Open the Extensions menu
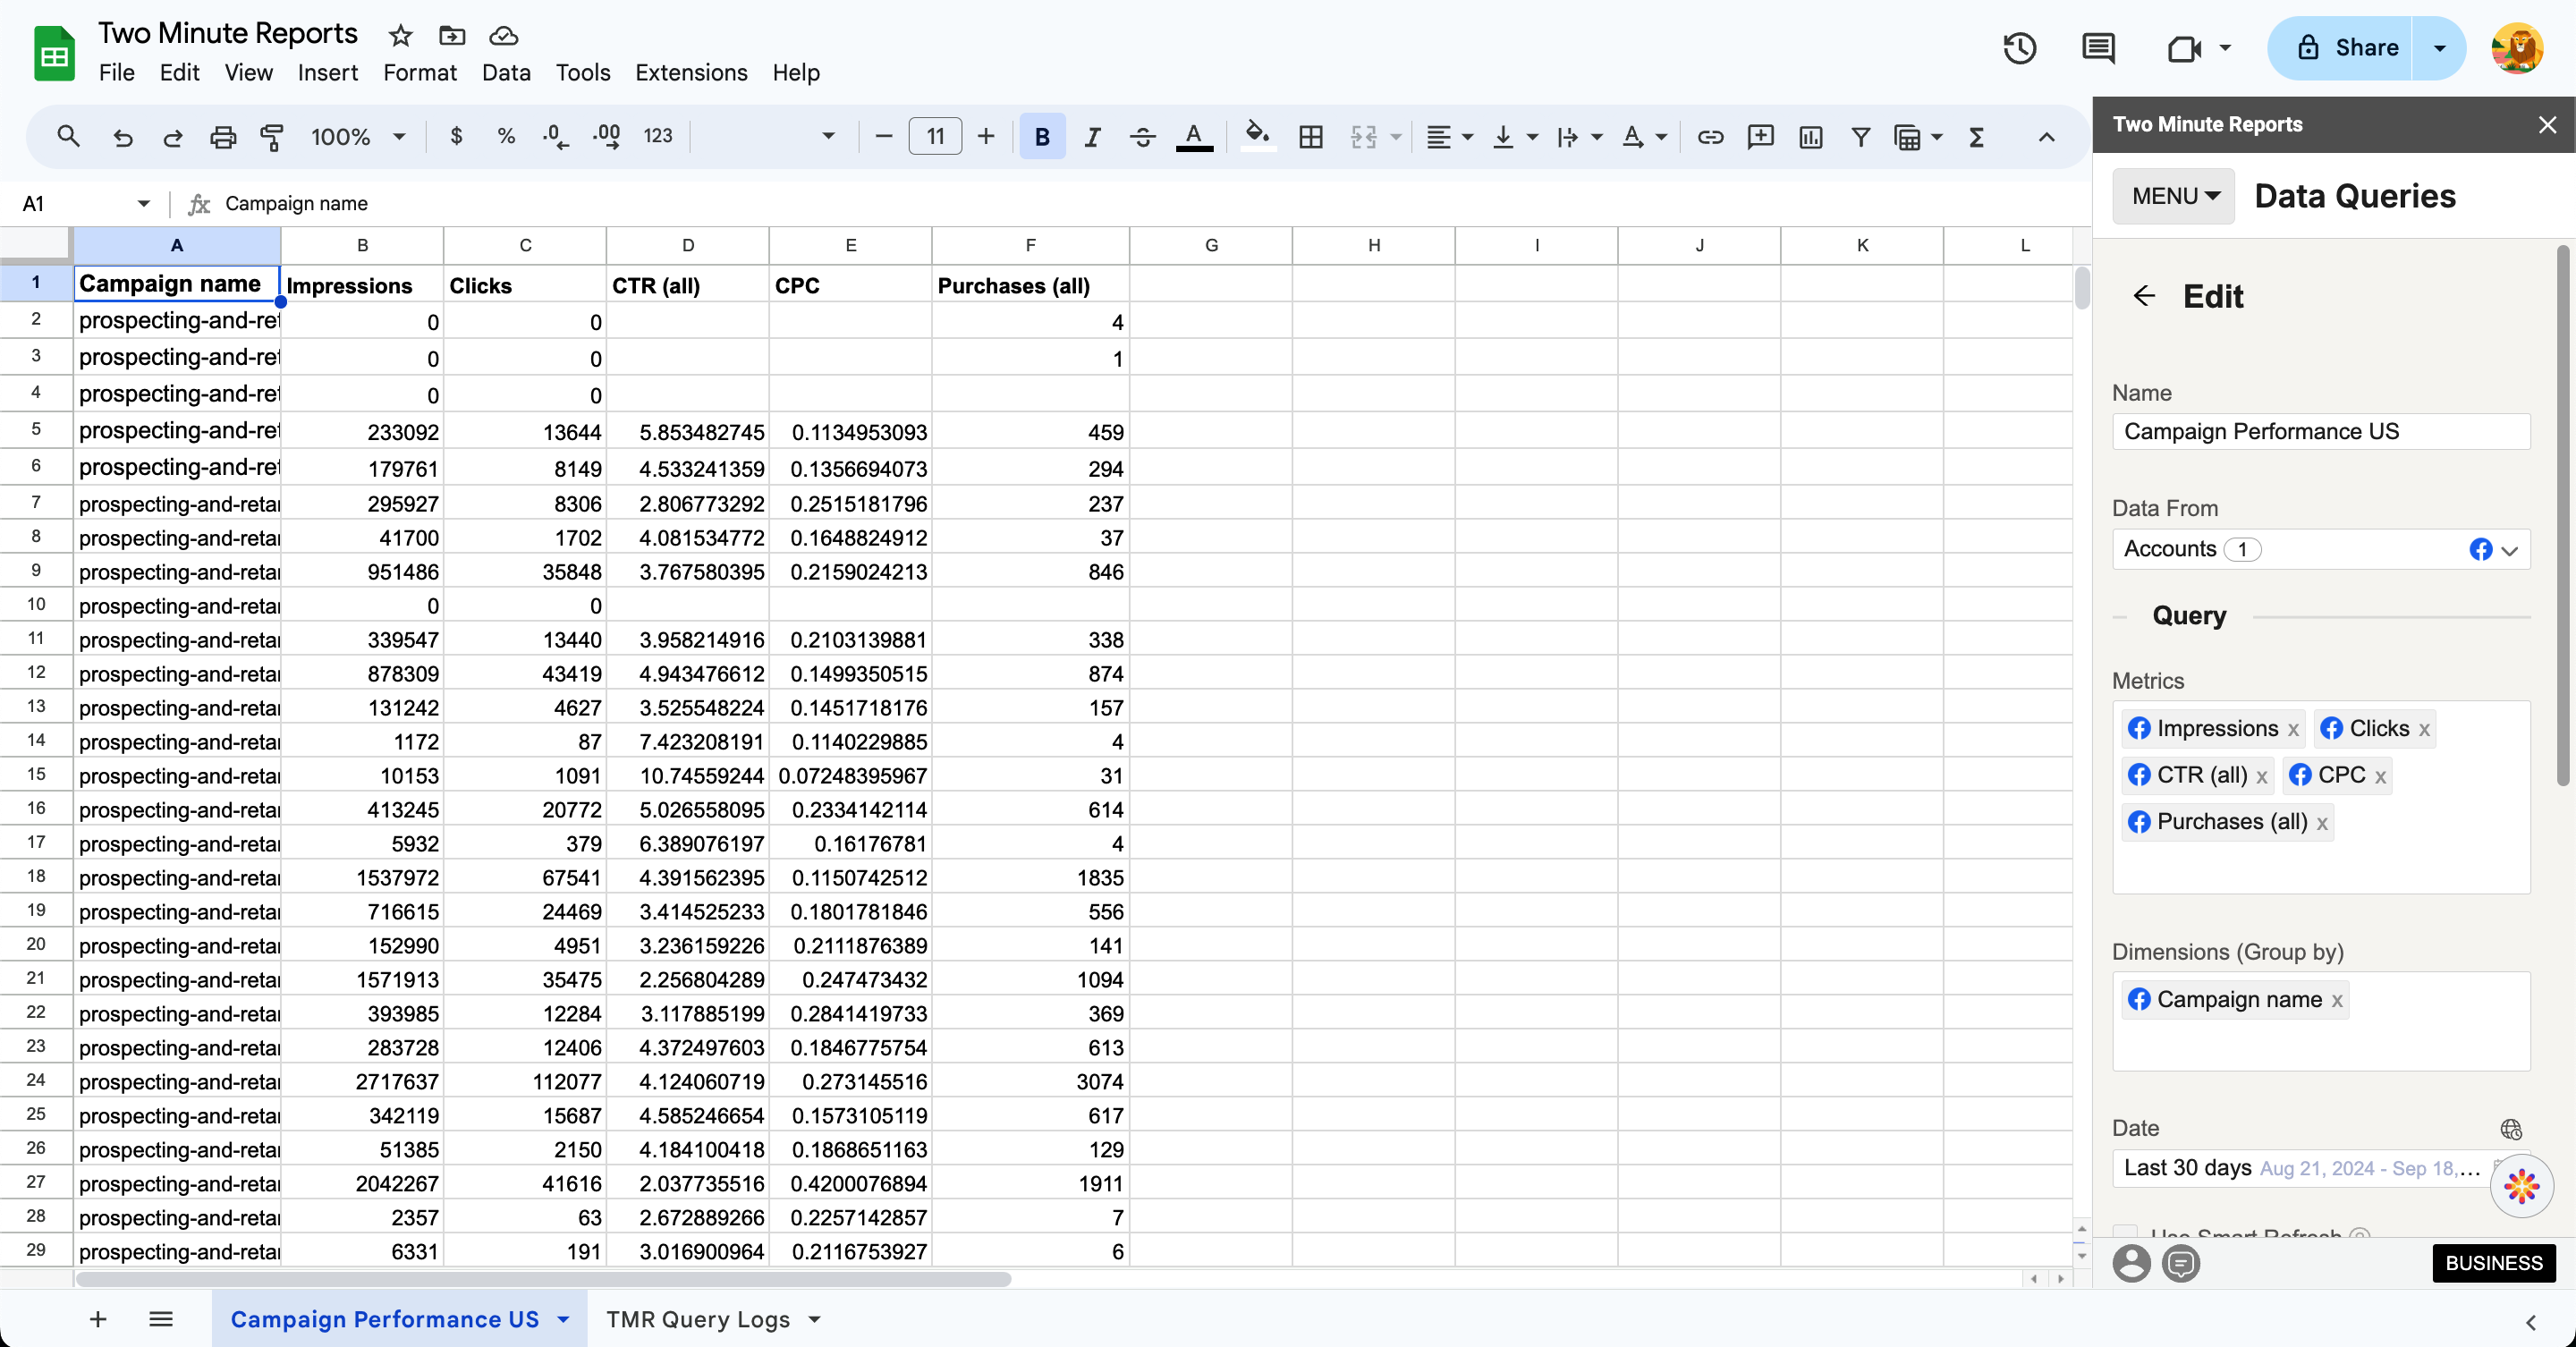Viewport: 2576px width, 1347px height. click(691, 73)
